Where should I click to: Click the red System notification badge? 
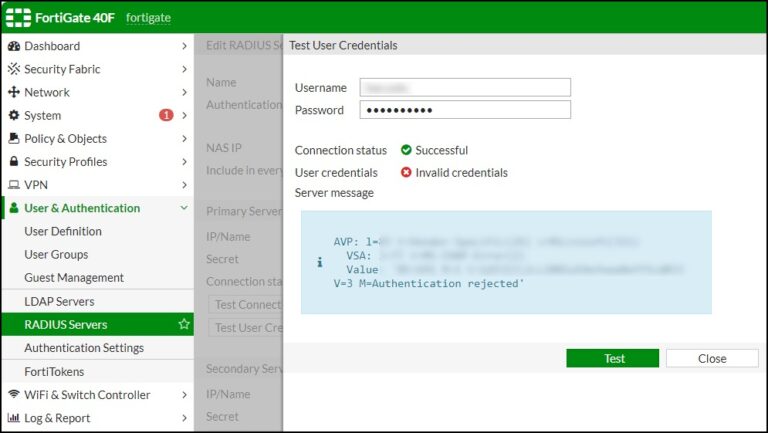pos(166,115)
